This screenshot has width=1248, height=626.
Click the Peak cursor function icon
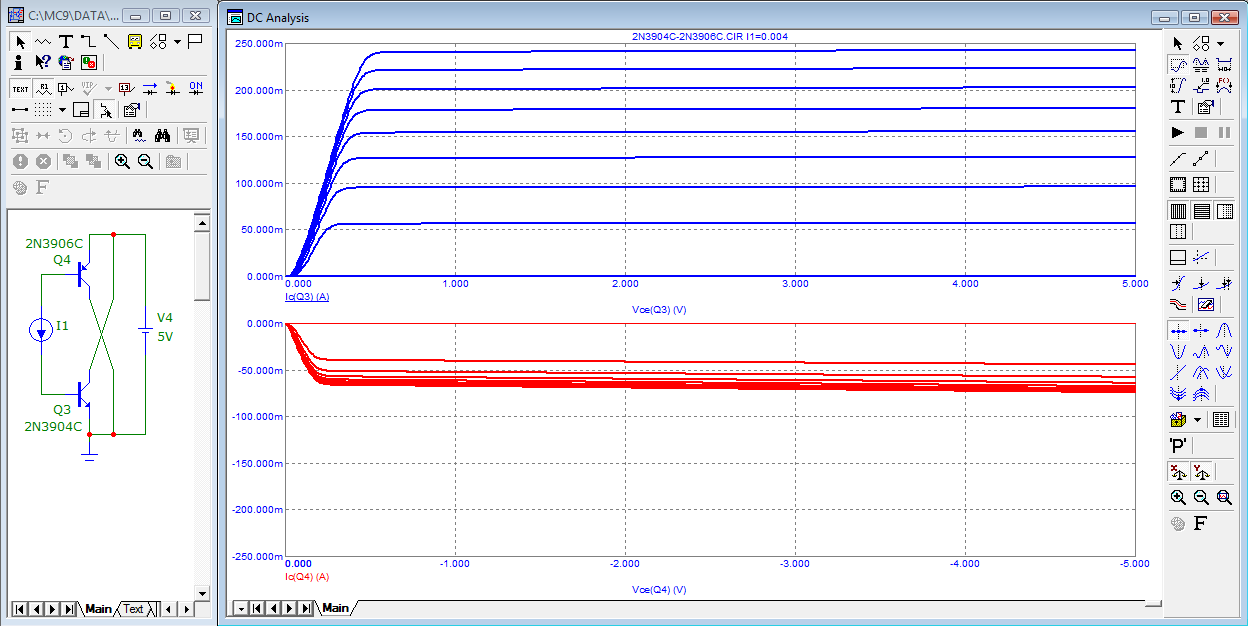coord(1224,330)
